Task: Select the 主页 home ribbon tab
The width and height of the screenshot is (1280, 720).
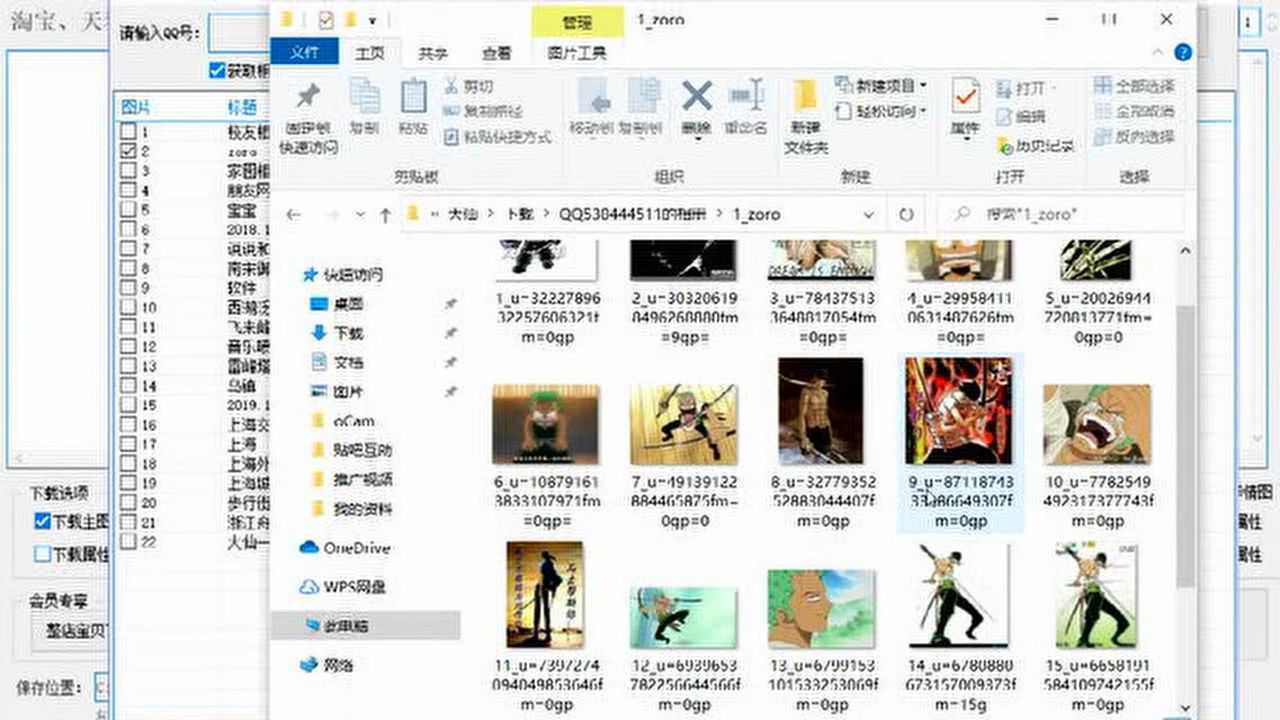Action: pyautogui.click(x=369, y=54)
